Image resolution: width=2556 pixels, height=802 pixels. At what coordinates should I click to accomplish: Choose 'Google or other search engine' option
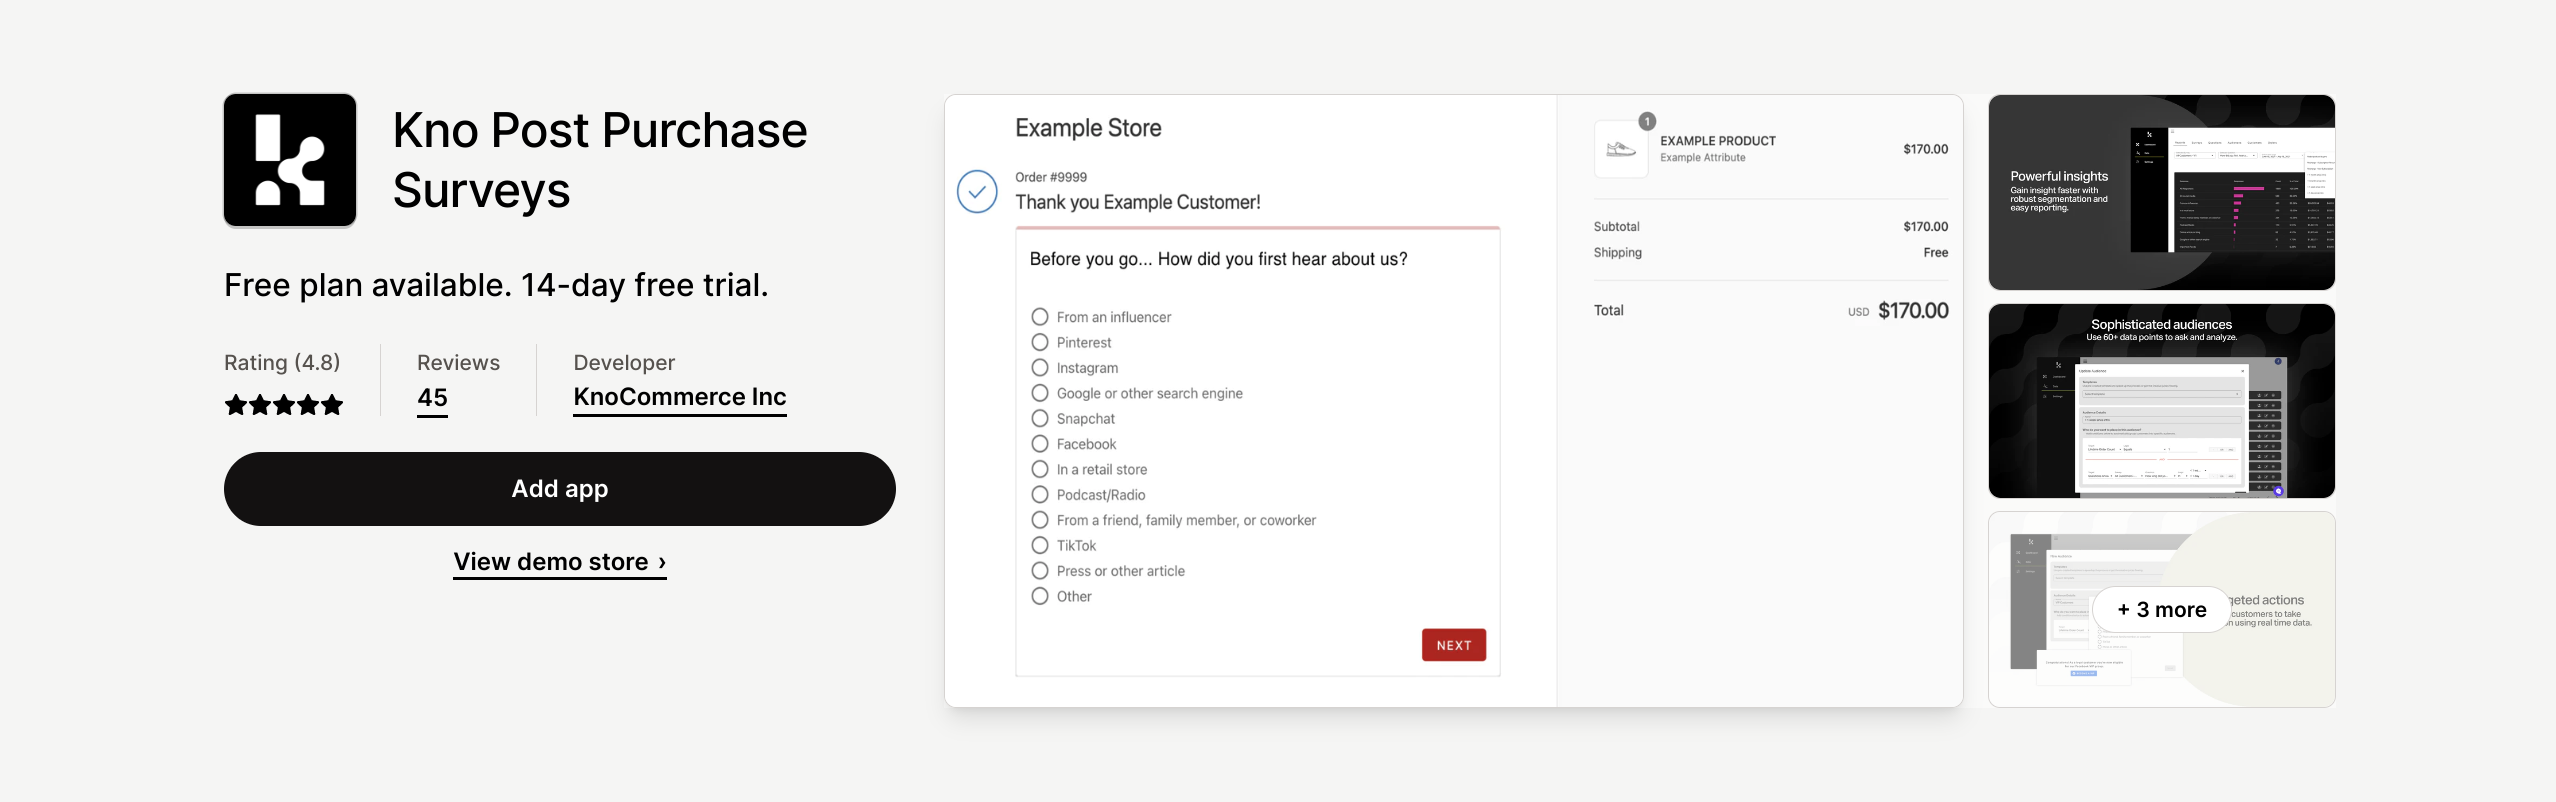tap(1040, 393)
